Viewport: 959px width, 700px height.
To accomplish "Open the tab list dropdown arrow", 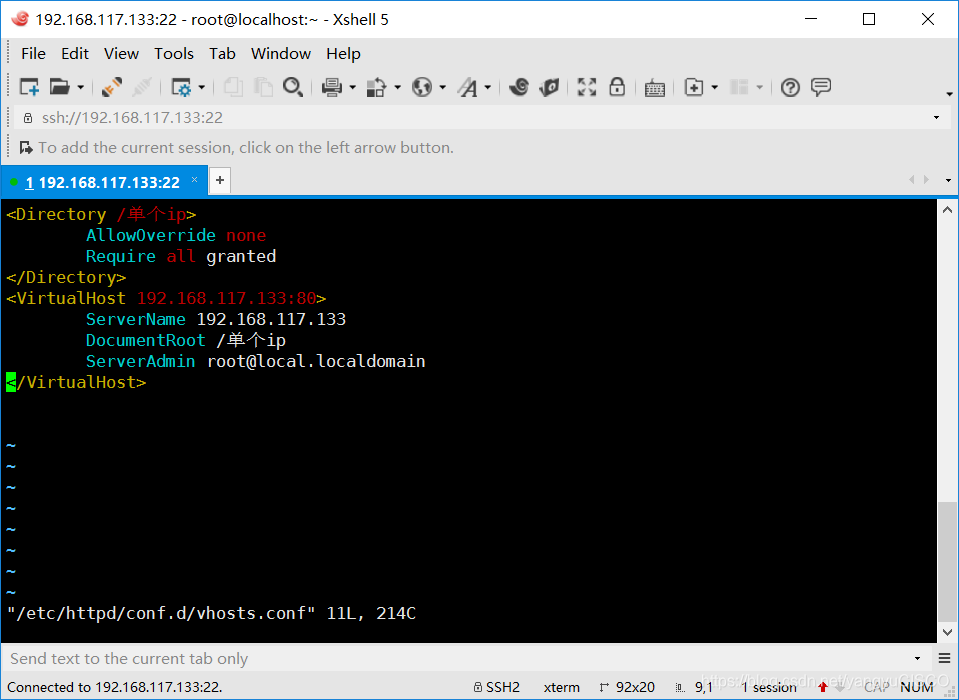I will pyautogui.click(x=949, y=180).
